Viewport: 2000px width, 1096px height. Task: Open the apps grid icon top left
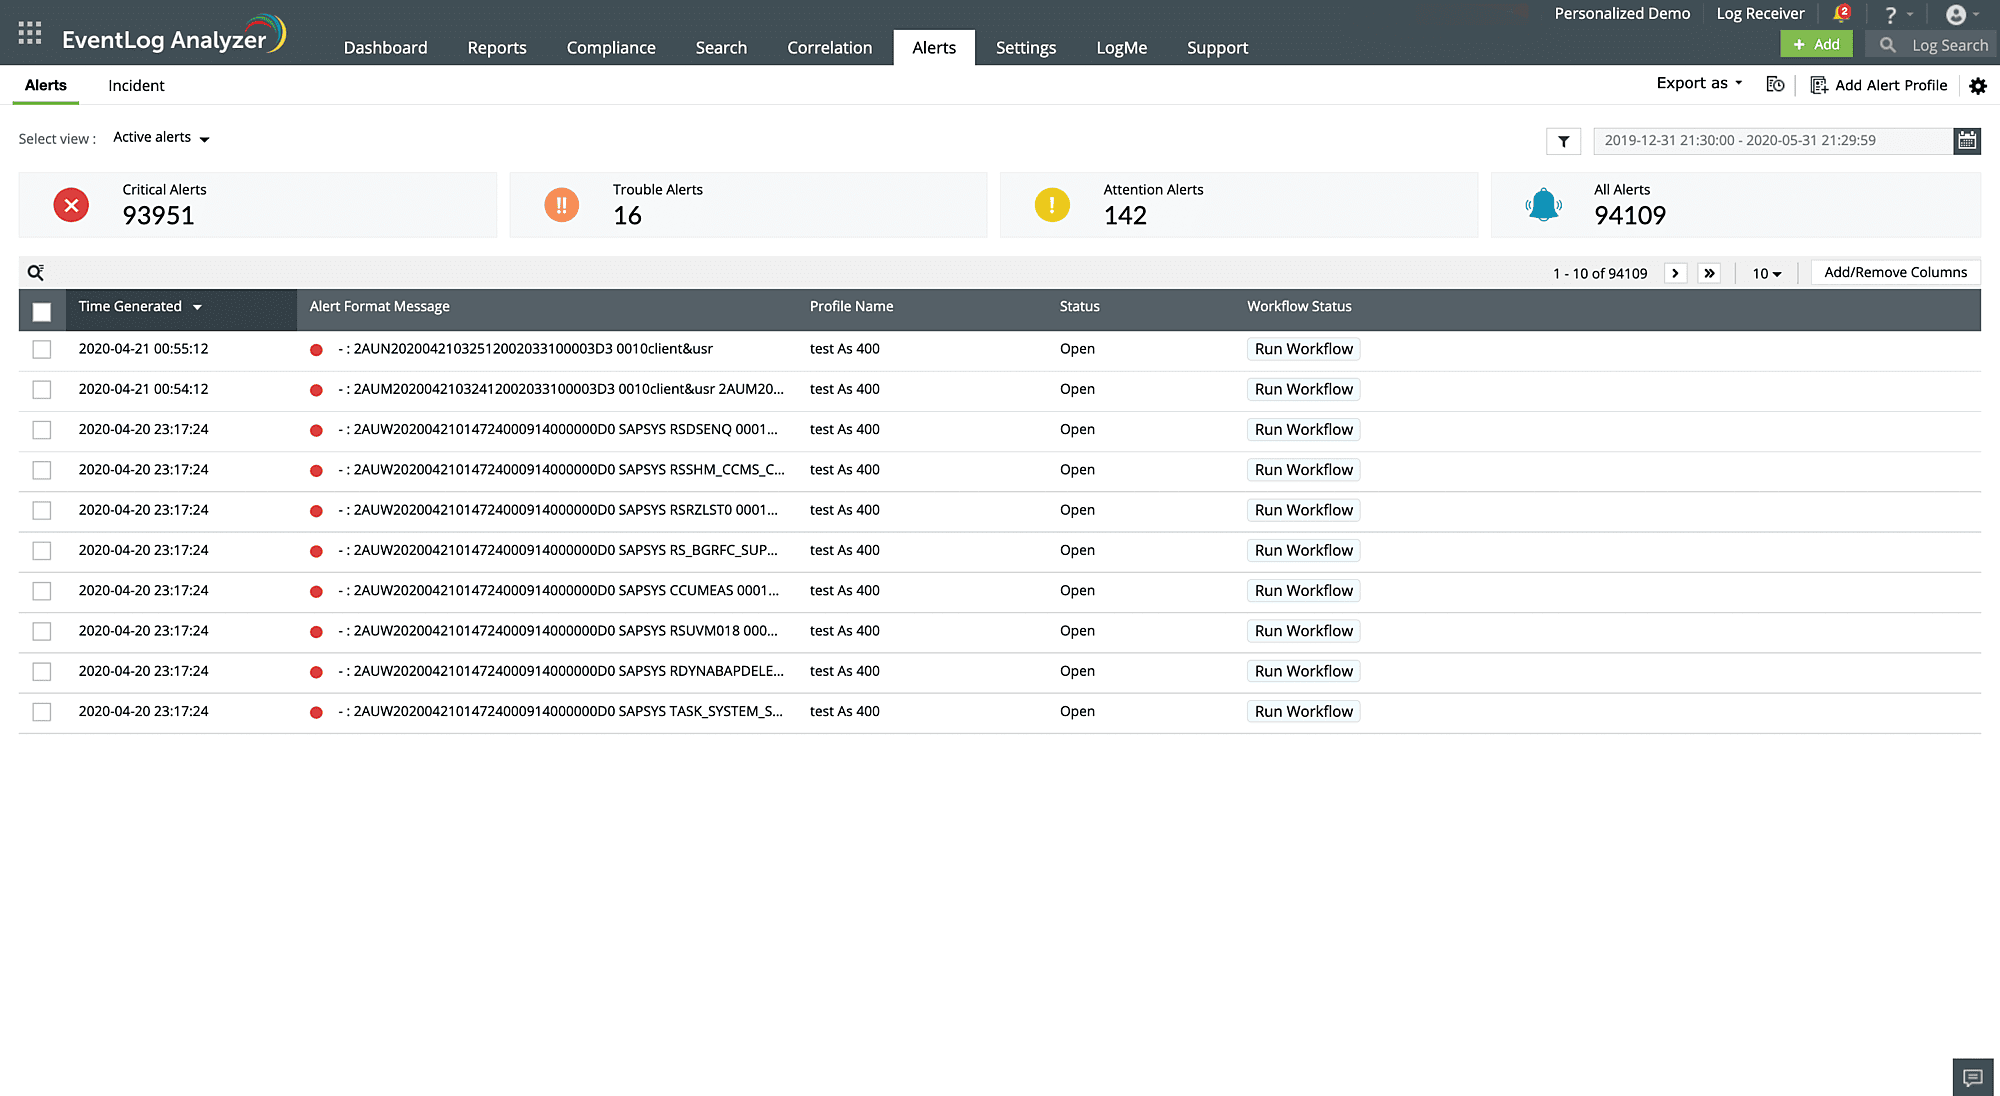point(29,32)
